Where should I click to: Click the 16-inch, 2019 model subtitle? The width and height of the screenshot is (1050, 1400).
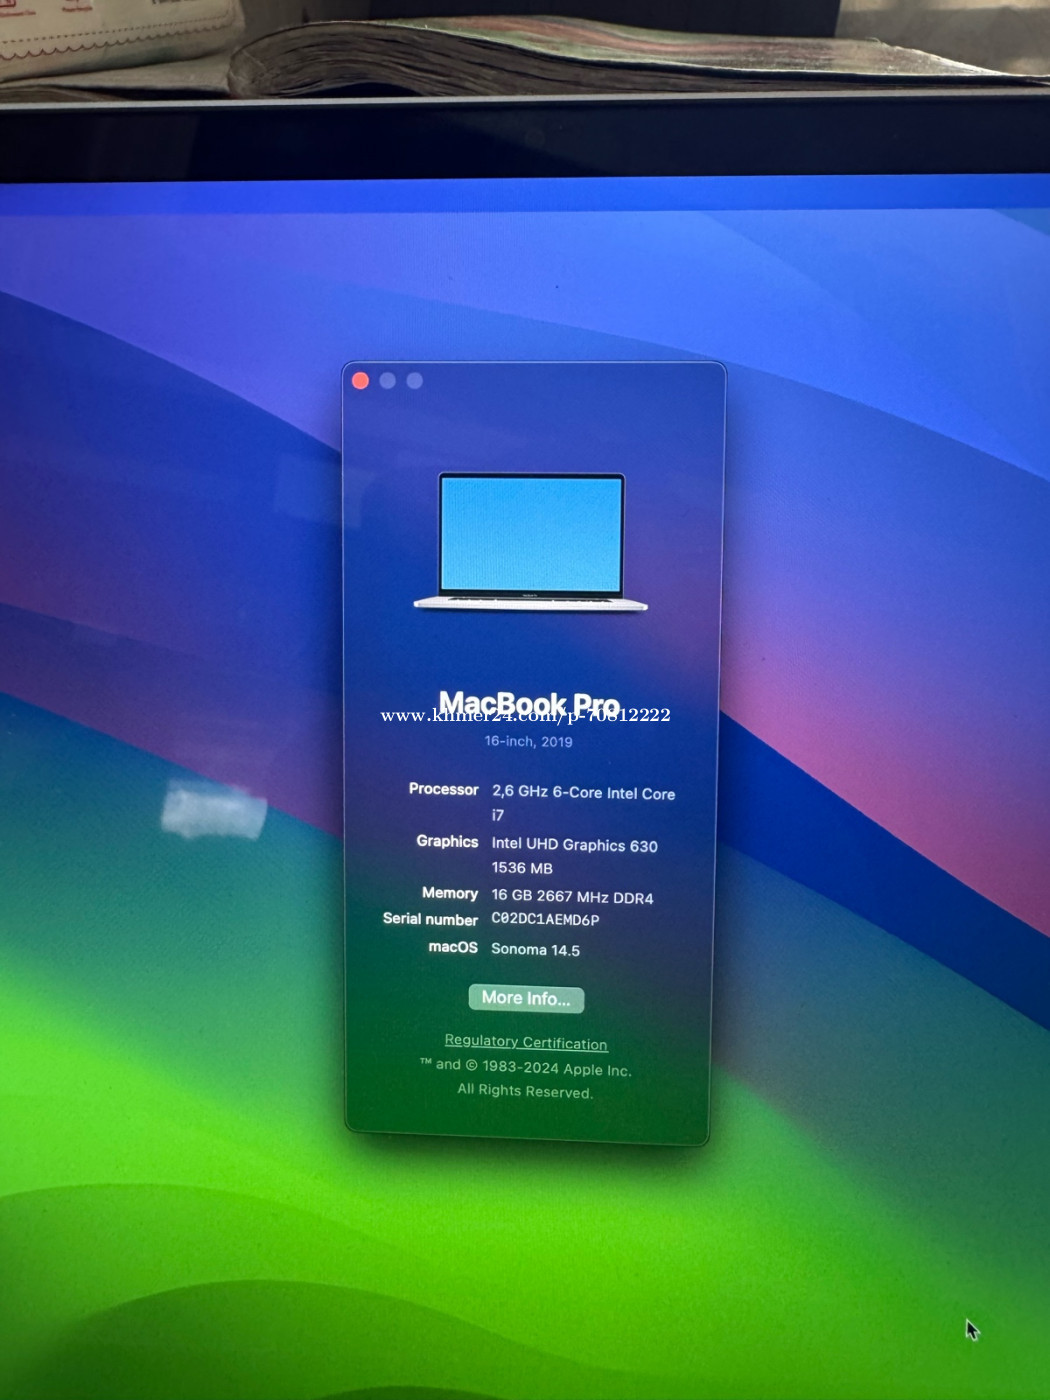[x=529, y=741]
